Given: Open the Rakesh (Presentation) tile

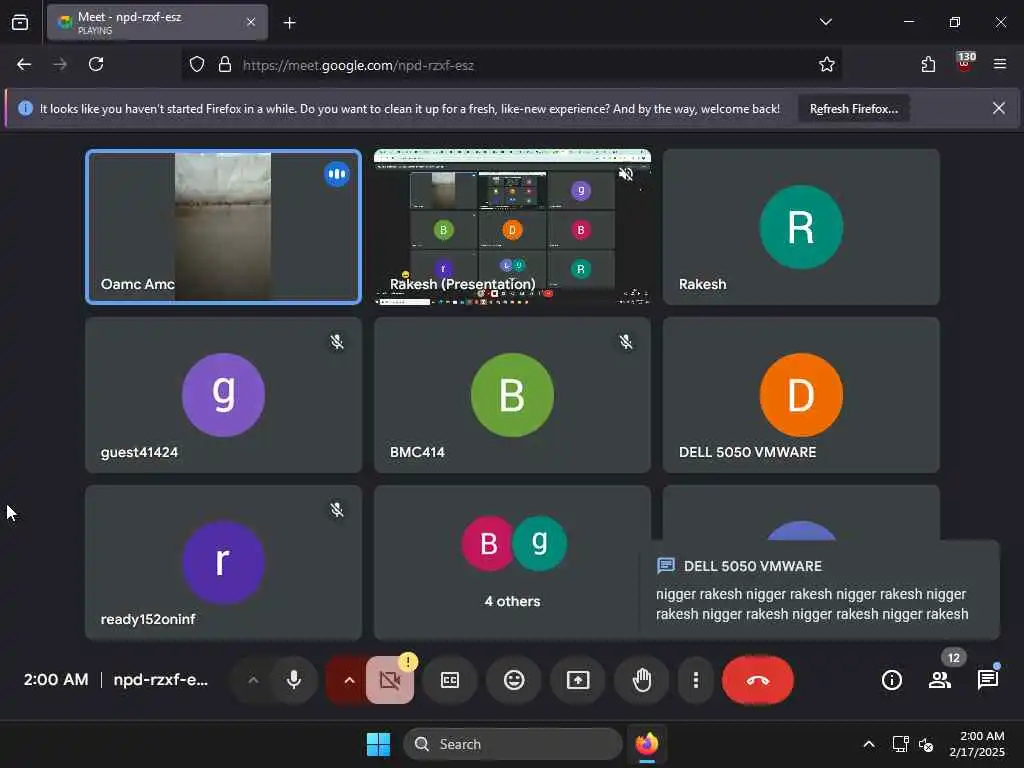Looking at the screenshot, I should [x=513, y=227].
